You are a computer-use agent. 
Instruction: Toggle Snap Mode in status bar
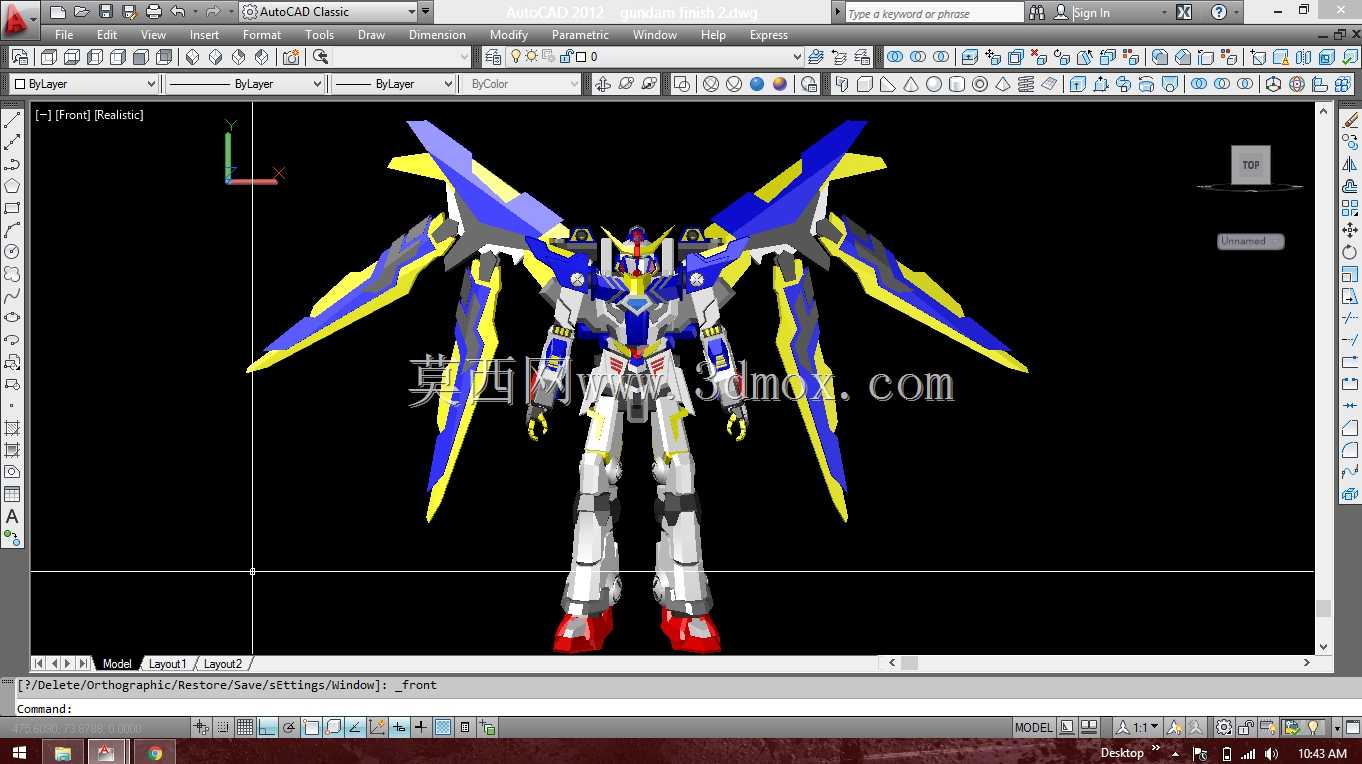223,728
